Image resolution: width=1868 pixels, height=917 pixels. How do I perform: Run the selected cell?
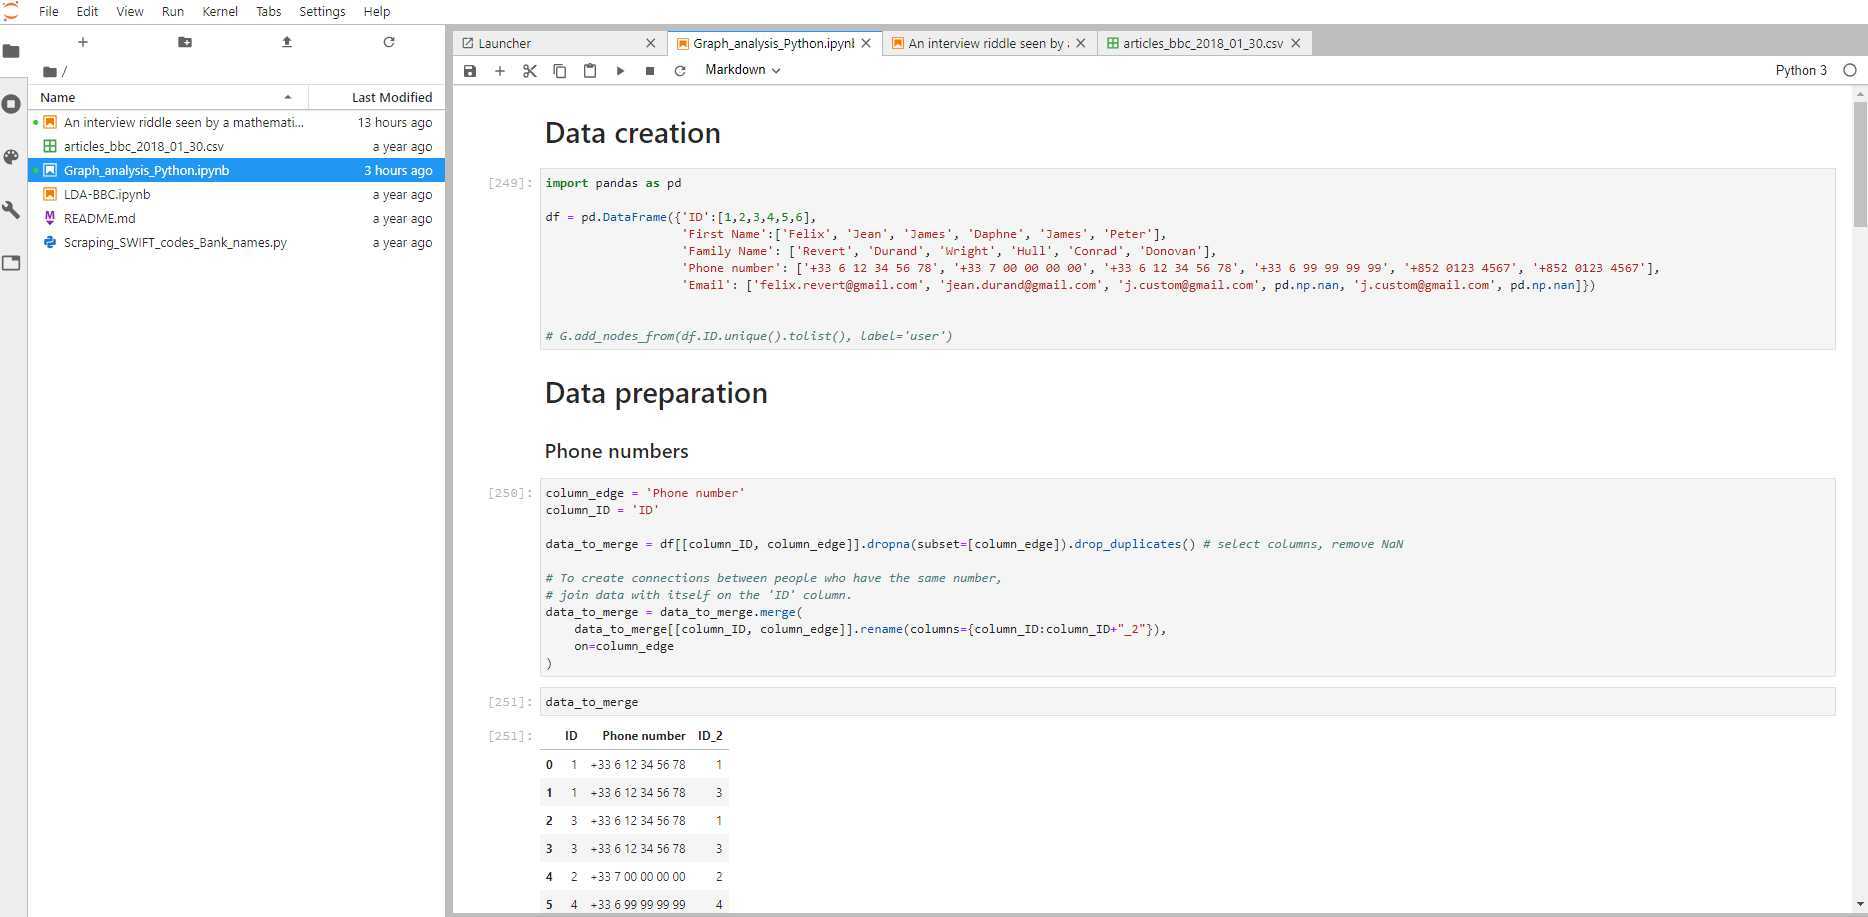620,71
